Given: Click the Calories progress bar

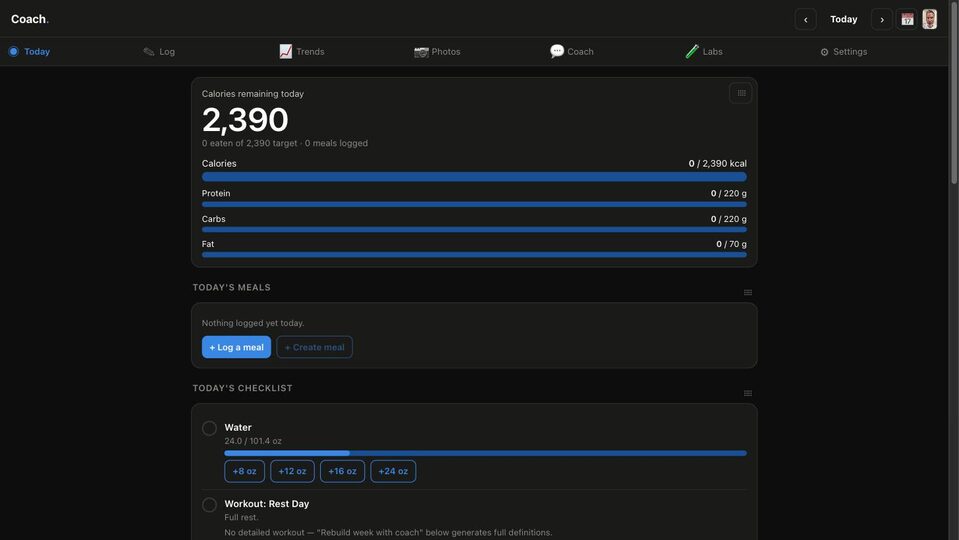Looking at the screenshot, I should 474,177.
